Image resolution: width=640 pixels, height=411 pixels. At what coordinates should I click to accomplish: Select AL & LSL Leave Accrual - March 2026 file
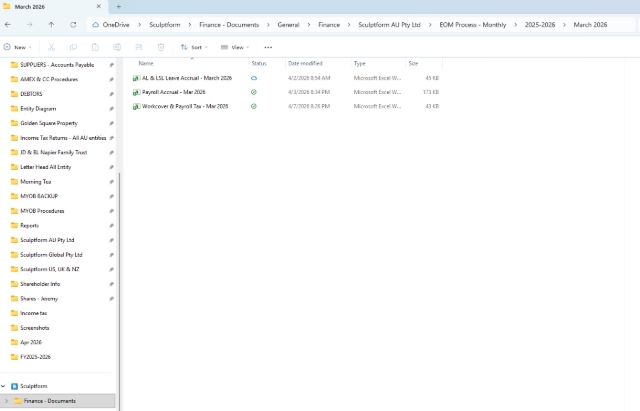coord(187,78)
